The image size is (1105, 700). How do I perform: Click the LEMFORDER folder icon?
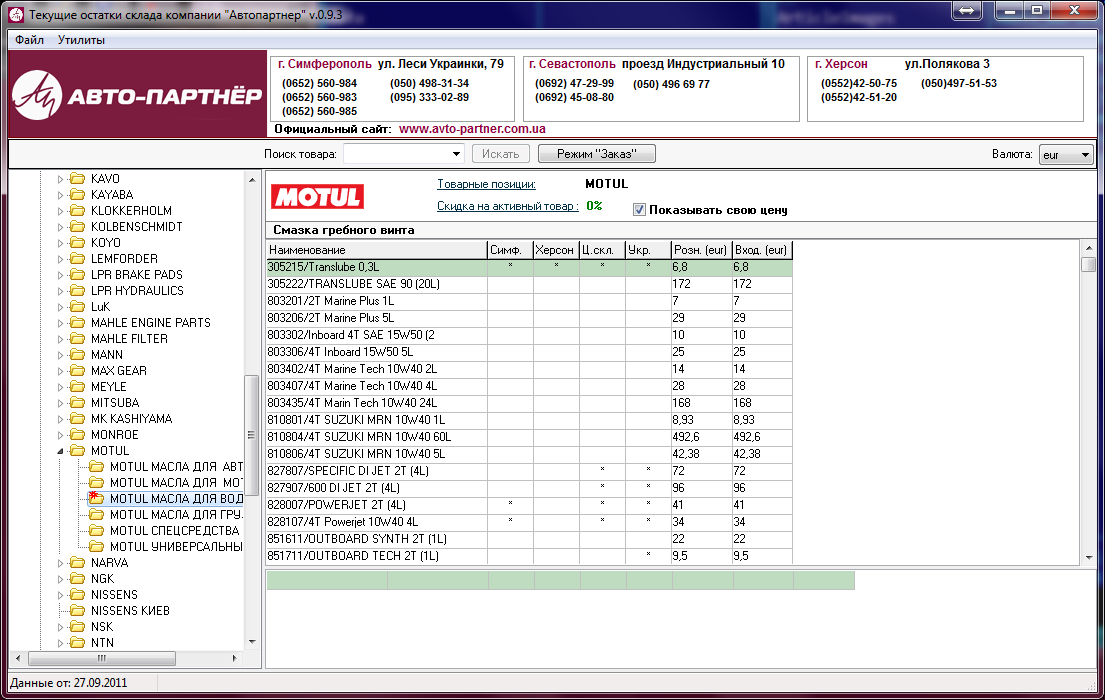click(78, 259)
